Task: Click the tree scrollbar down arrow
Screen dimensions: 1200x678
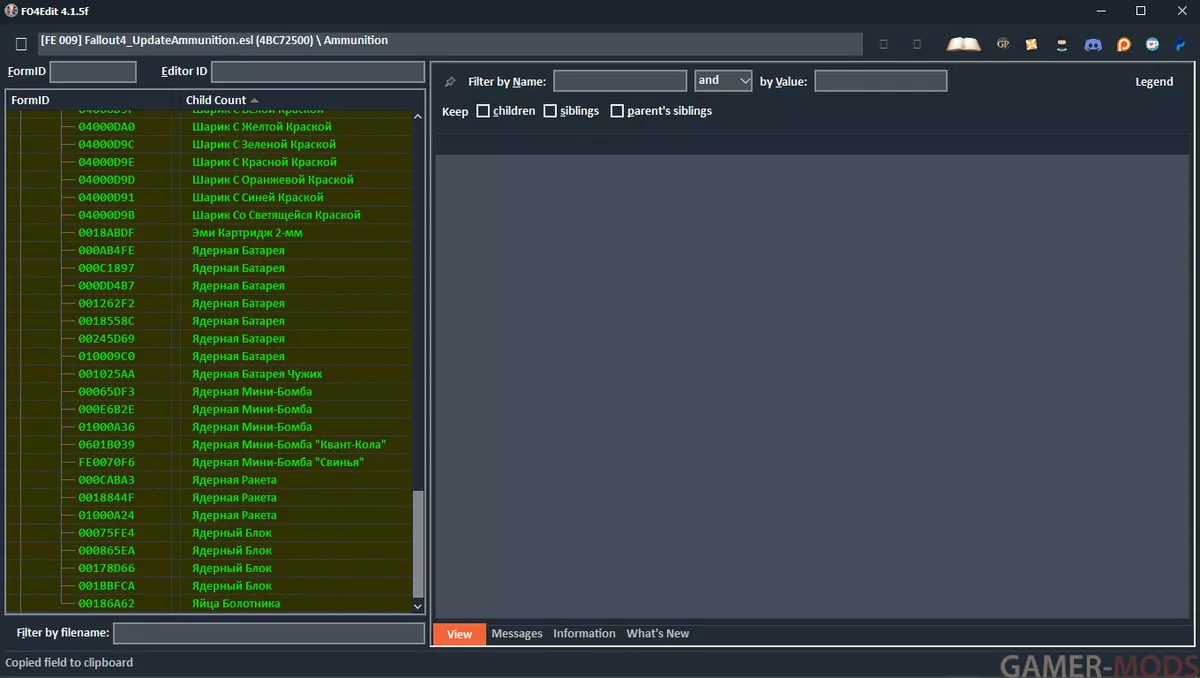Action: tap(418, 606)
